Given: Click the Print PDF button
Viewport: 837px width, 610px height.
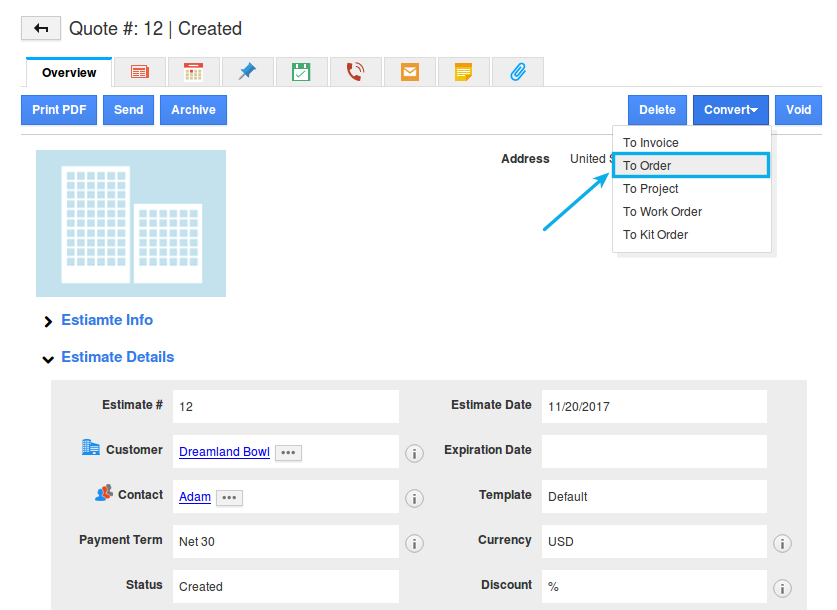Looking at the screenshot, I should [59, 110].
